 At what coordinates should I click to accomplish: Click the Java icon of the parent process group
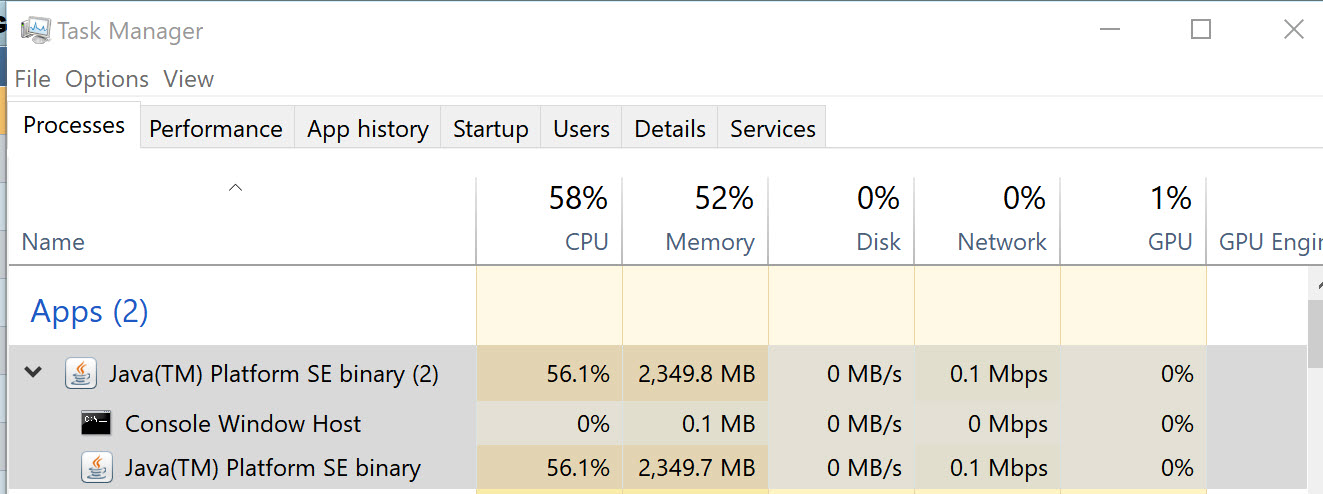81,374
